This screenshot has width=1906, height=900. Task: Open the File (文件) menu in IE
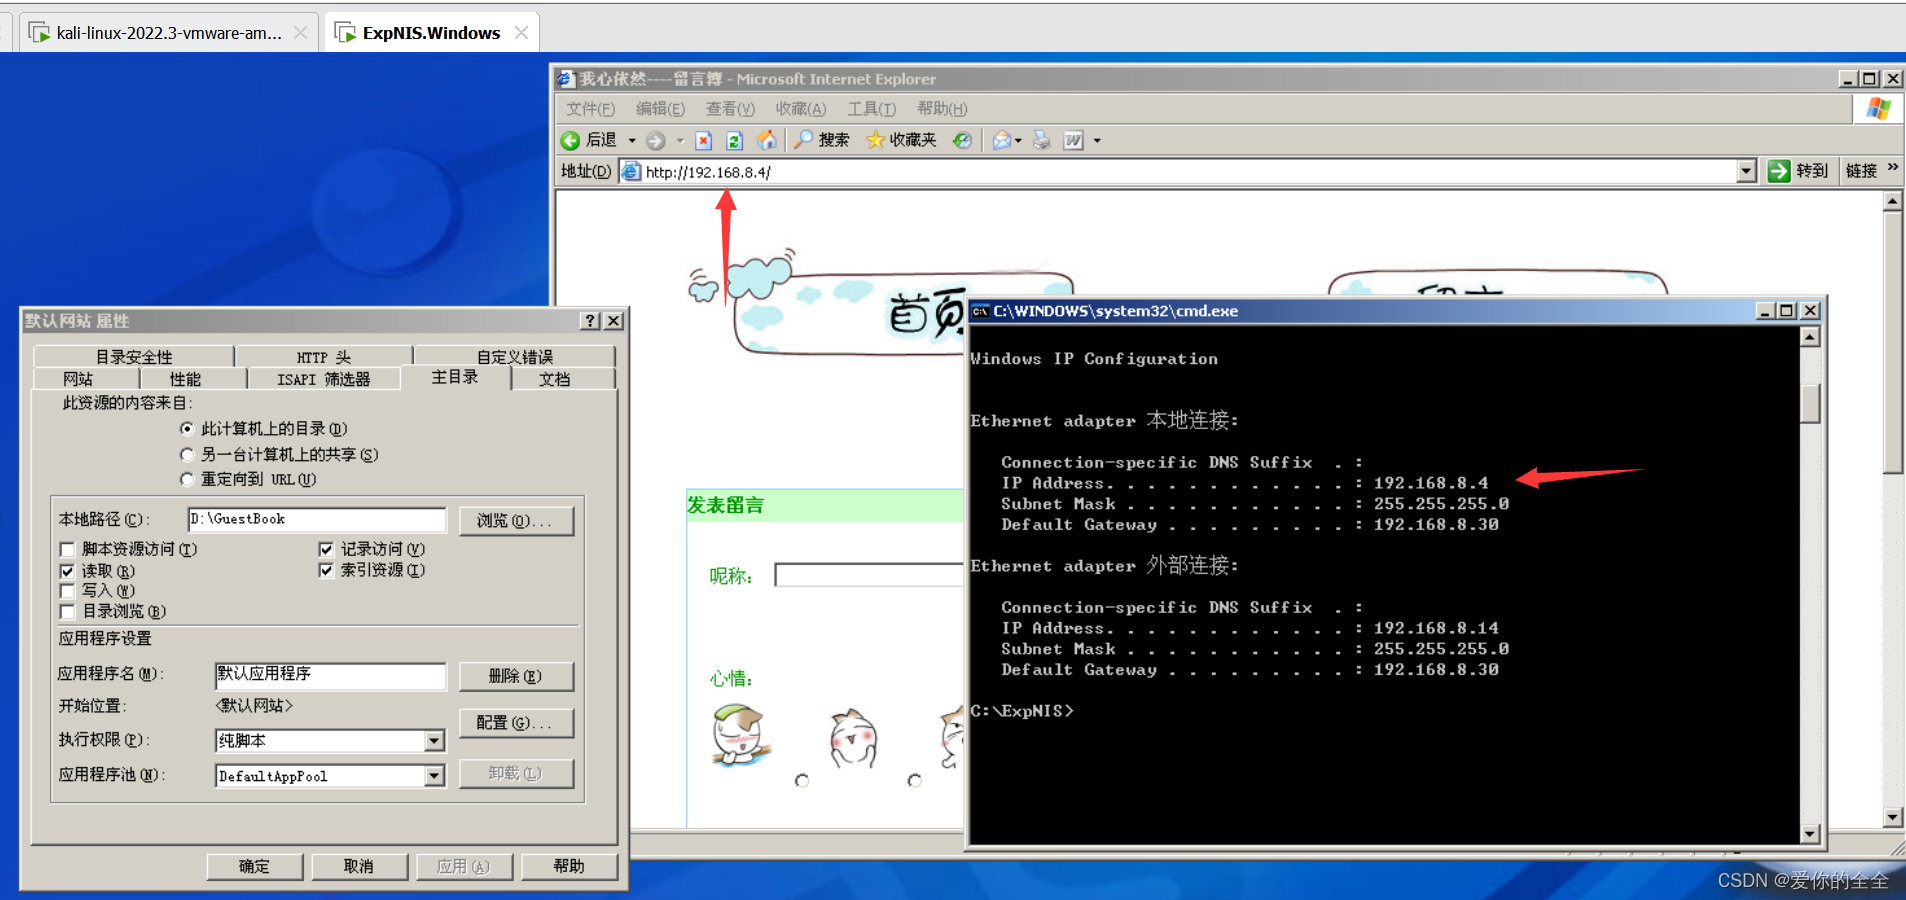tap(590, 109)
